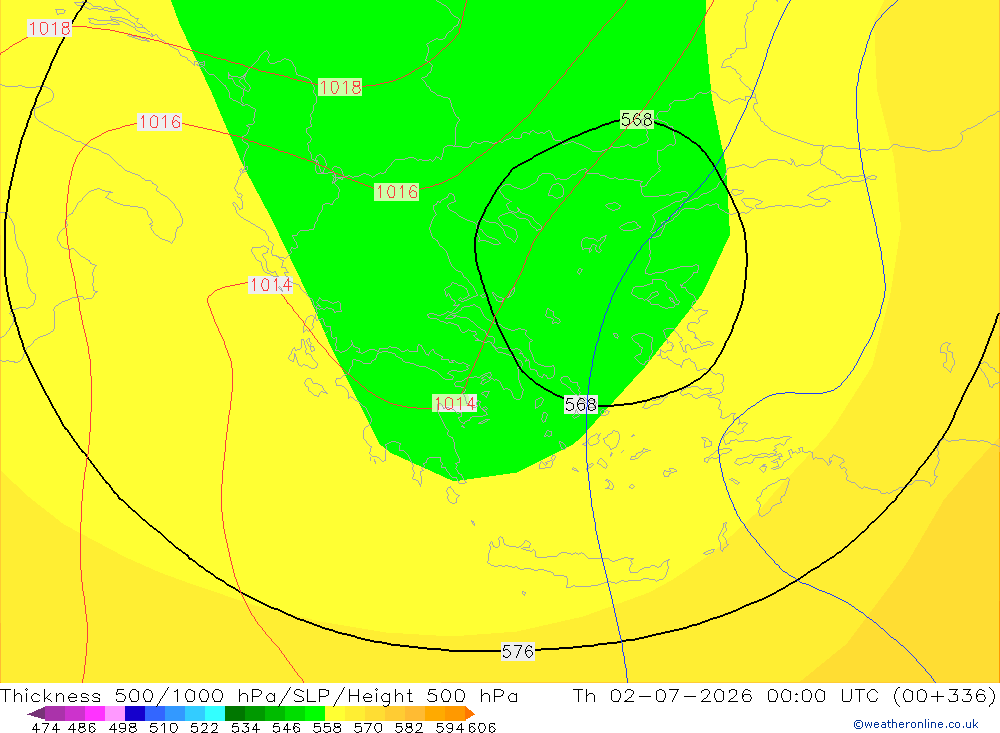
Task: Click the 582 legend value
Action: point(409,727)
